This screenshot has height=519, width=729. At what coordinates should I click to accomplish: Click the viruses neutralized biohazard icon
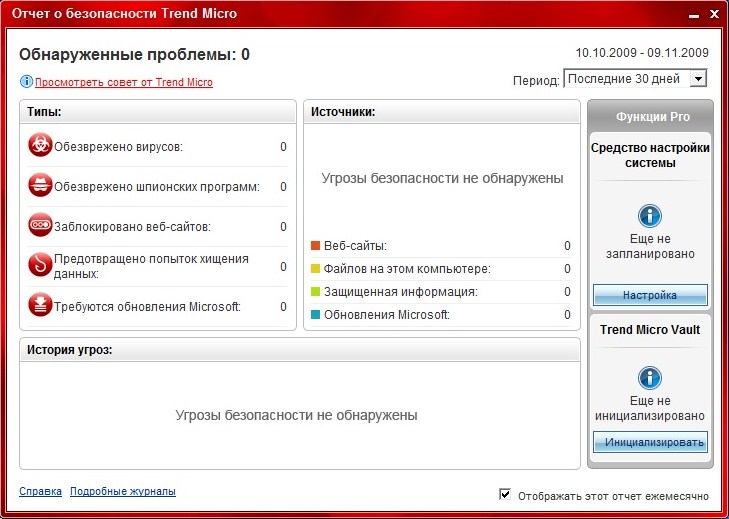(x=41, y=146)
